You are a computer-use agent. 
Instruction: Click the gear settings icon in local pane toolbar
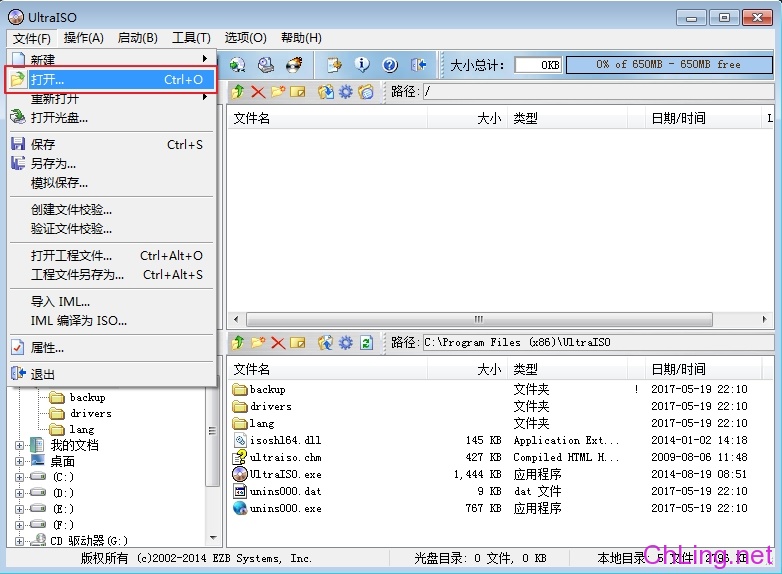pos(346,343)
